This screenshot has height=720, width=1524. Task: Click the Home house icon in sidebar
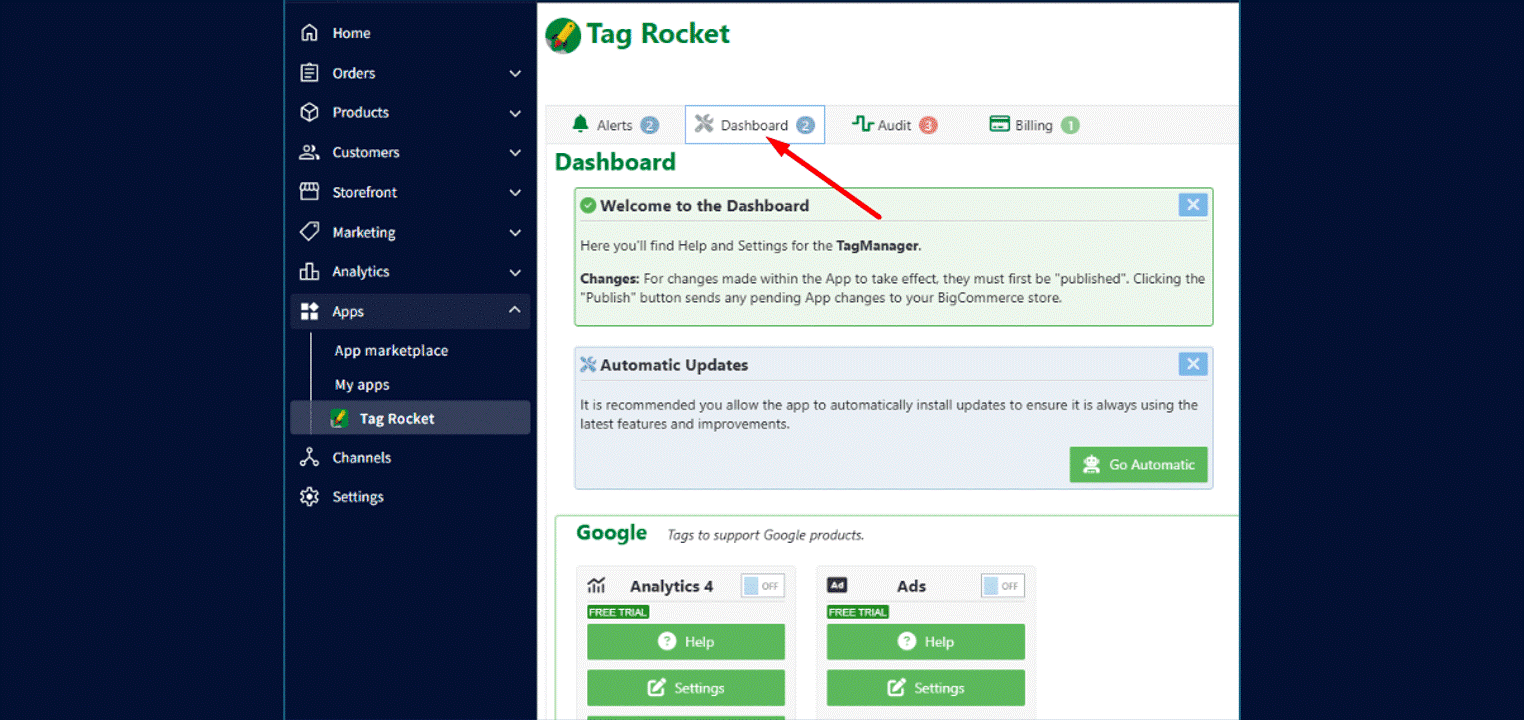[x=310, y=33]
